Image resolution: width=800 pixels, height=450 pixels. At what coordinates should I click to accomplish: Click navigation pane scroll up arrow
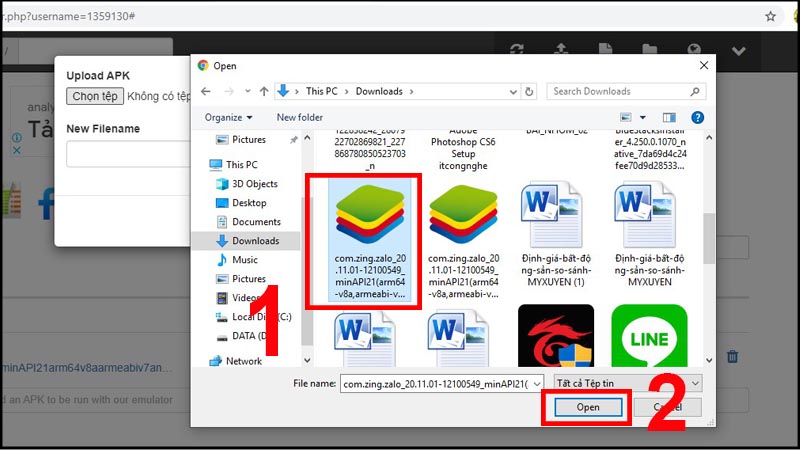pyautogui.click(x=307, y=138)
